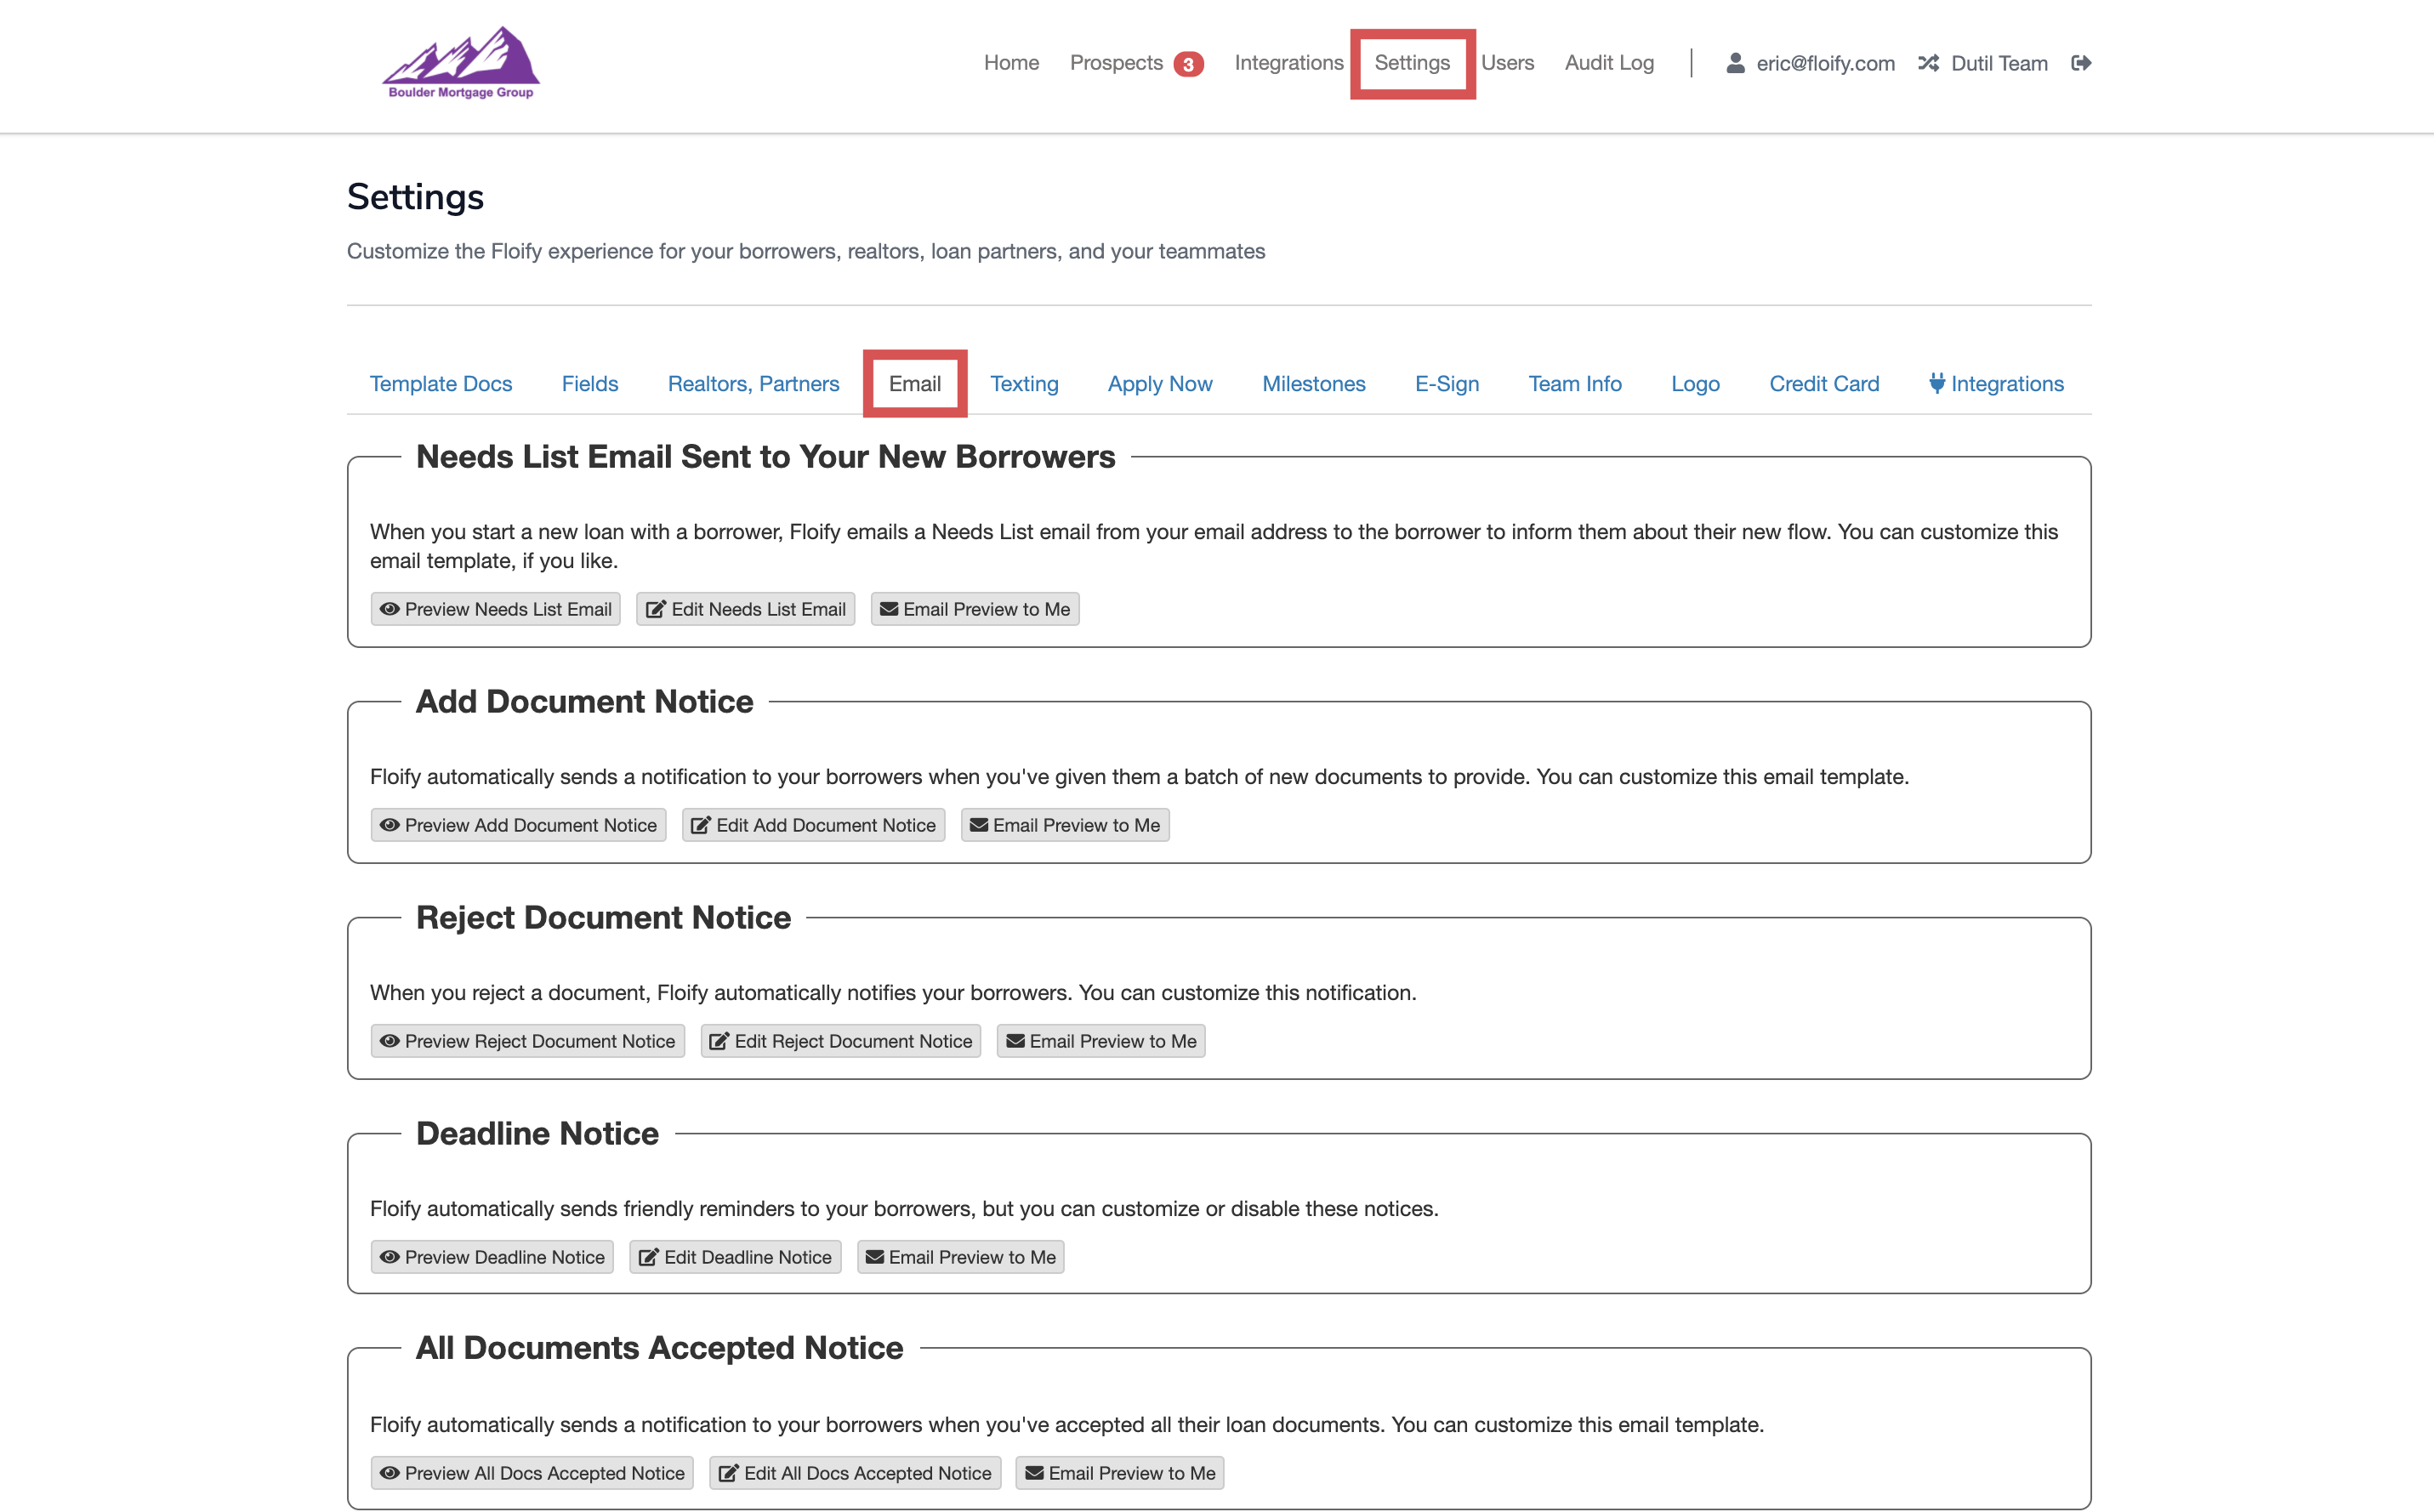Click the user profile icon
Screen dimensions: 2434x1512
(x=1735, y=63)
